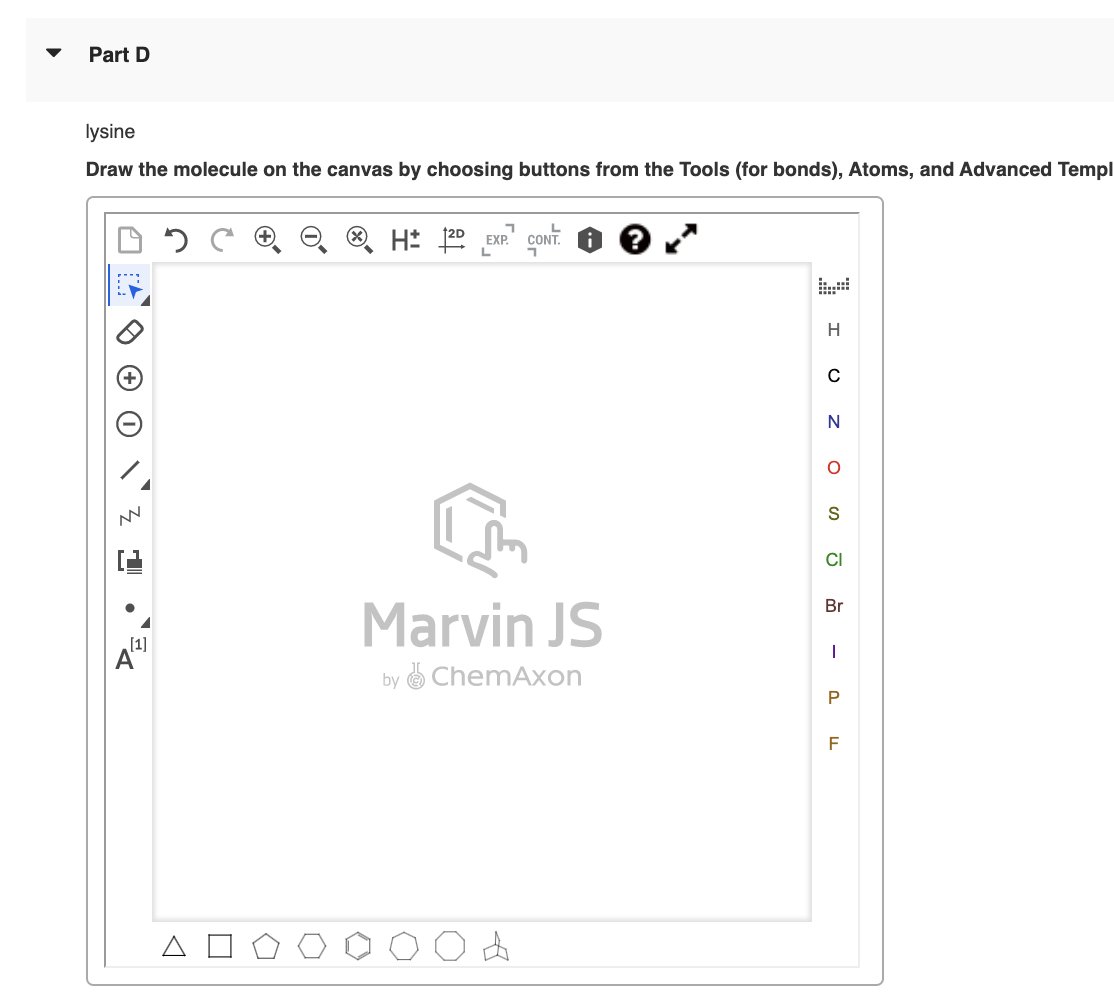Open the group brackets tool
The height and width of the screenshot is (1000, 1114).
129,562
